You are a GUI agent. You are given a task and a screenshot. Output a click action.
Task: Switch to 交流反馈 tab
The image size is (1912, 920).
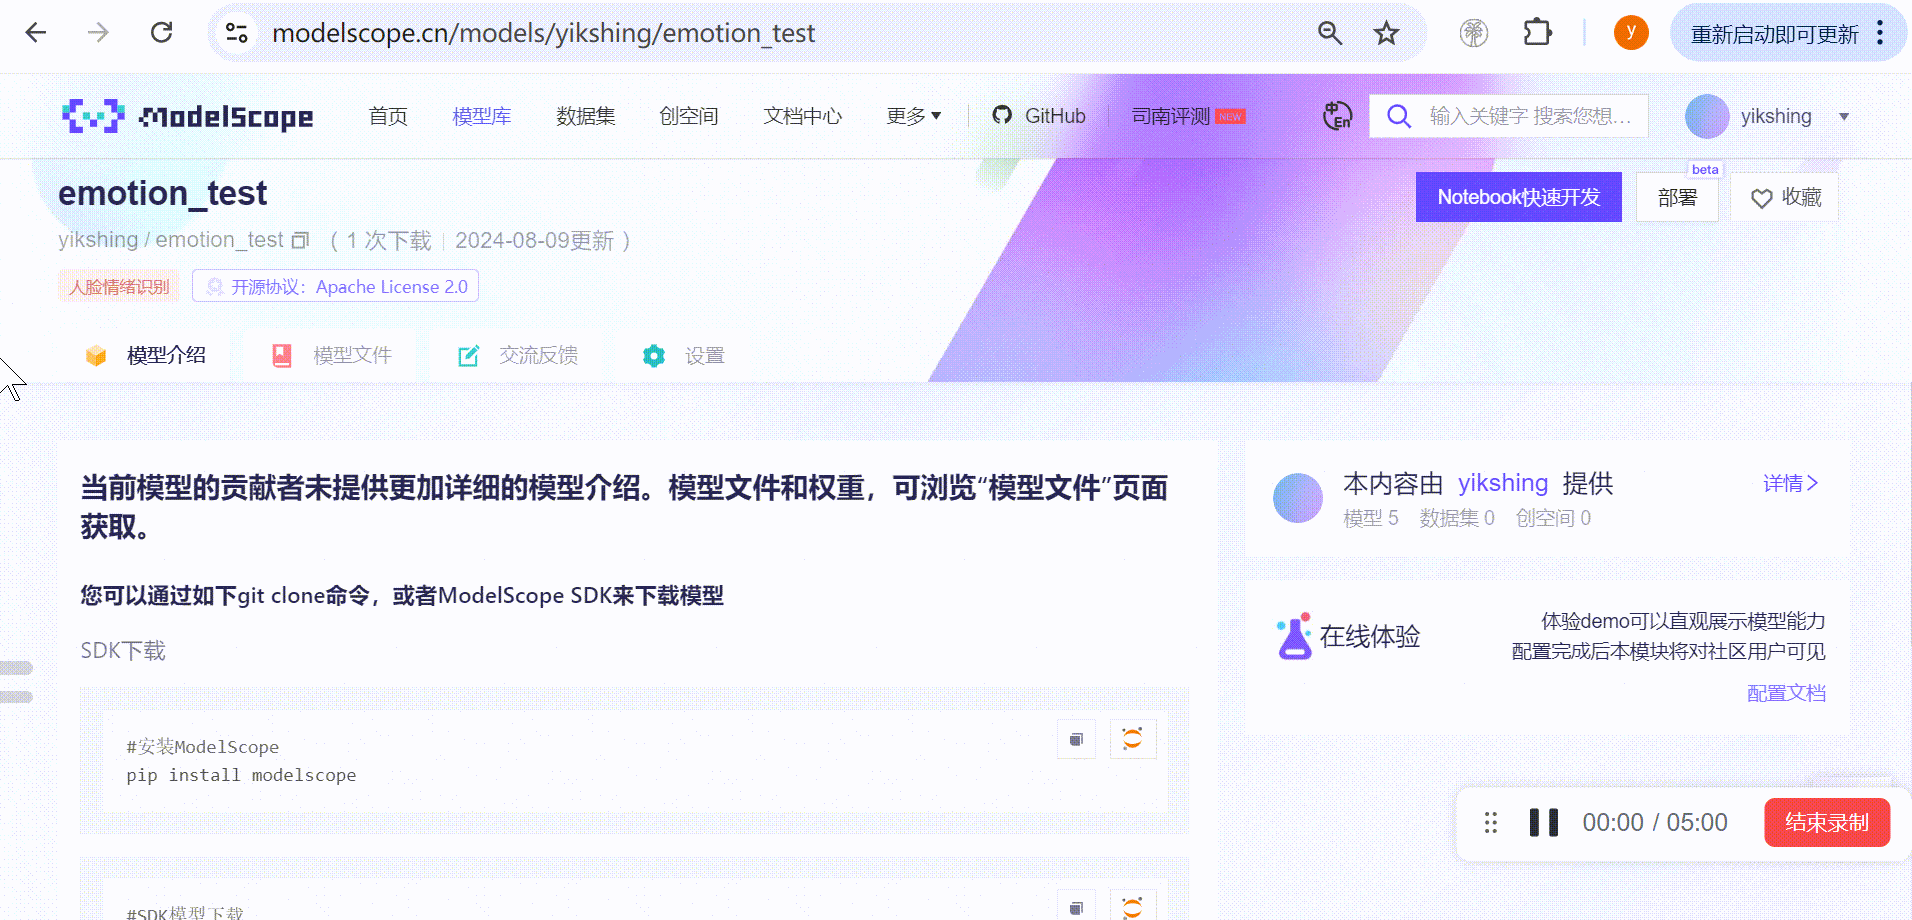pyautogui.click(x=518, y=355)
